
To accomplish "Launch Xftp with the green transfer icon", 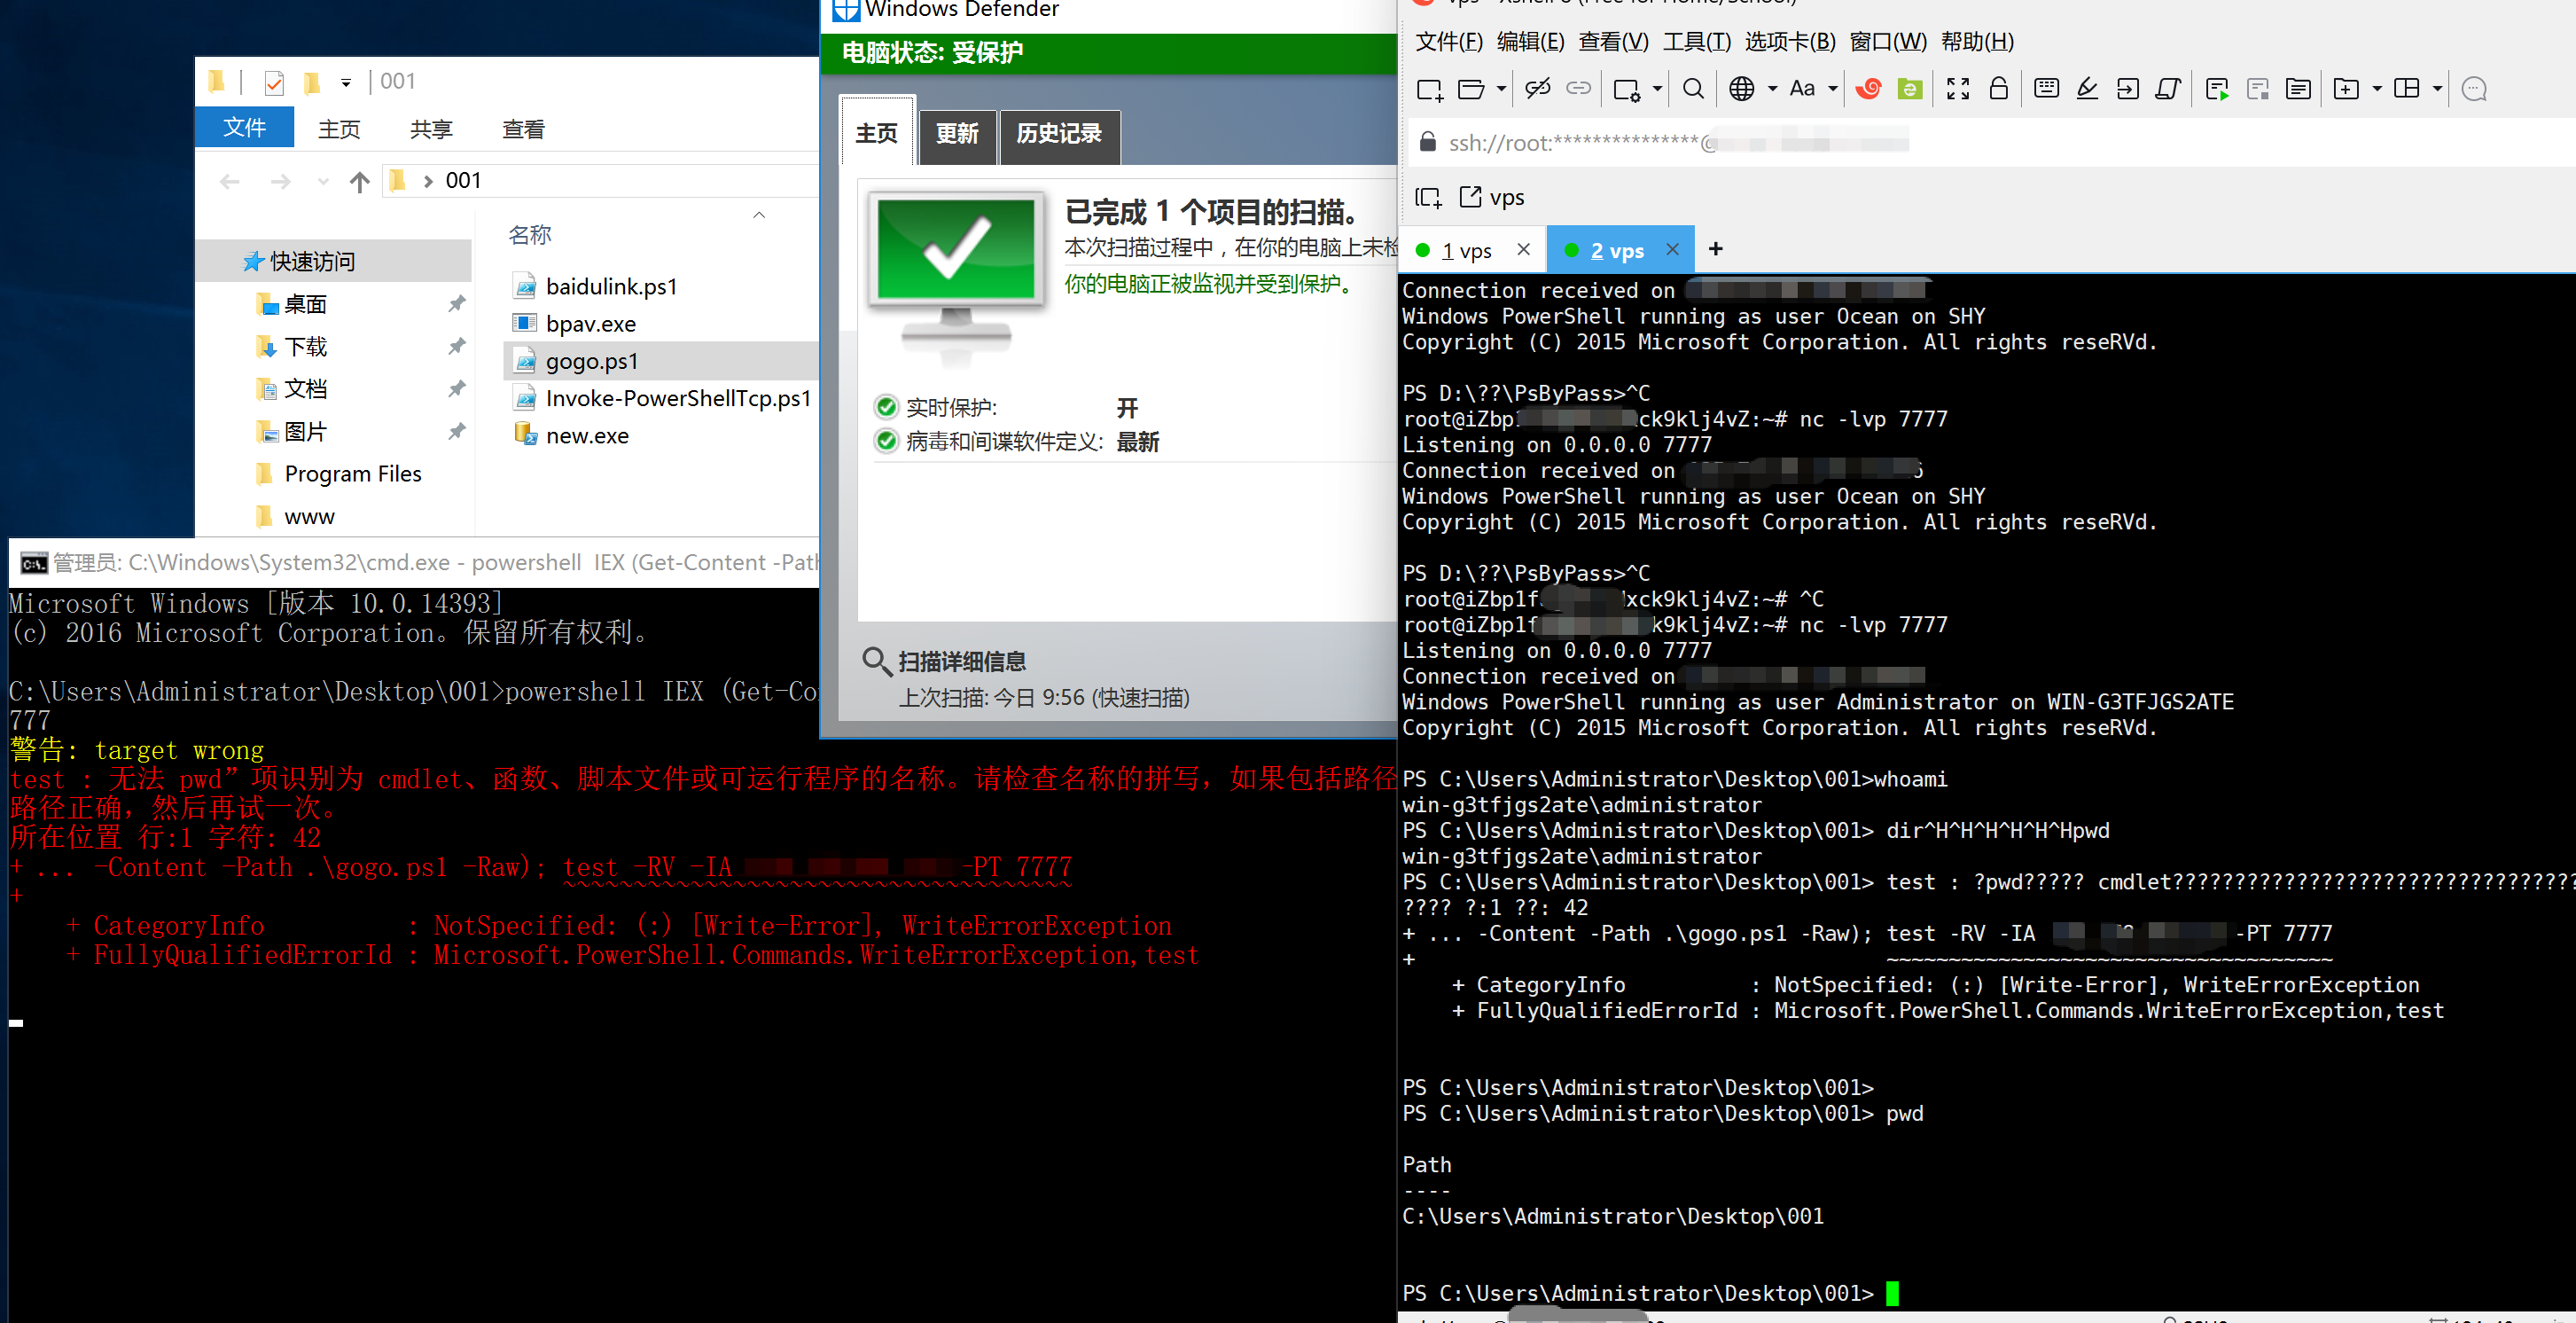I will click(1909, 89).
